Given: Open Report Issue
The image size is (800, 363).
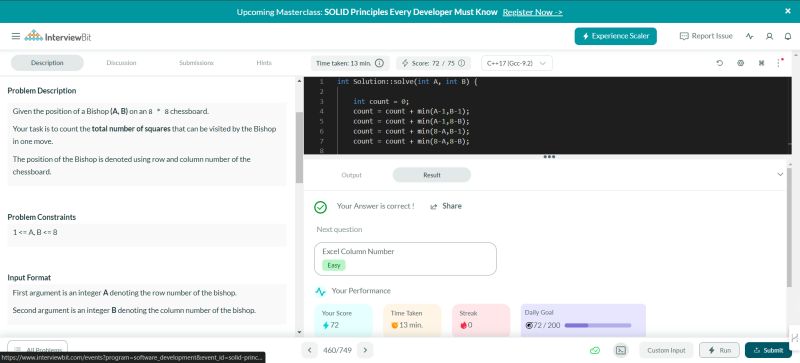Looking at the screenshot, I should point(706,36).
